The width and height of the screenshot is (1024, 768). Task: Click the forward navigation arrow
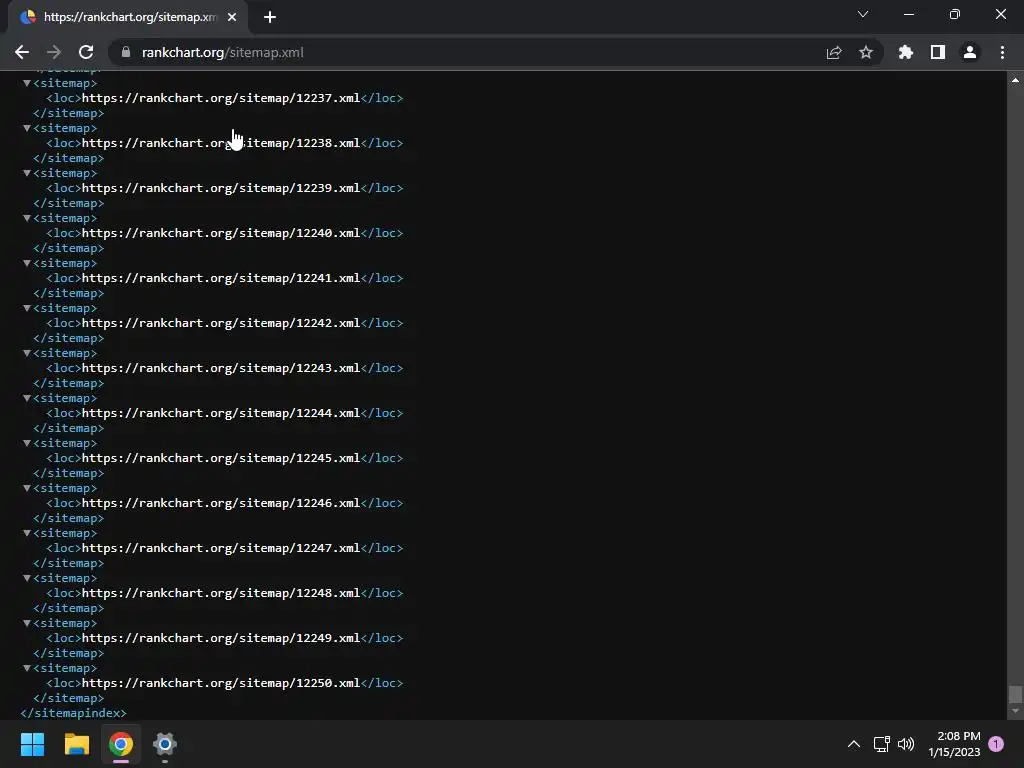point(54,52)
